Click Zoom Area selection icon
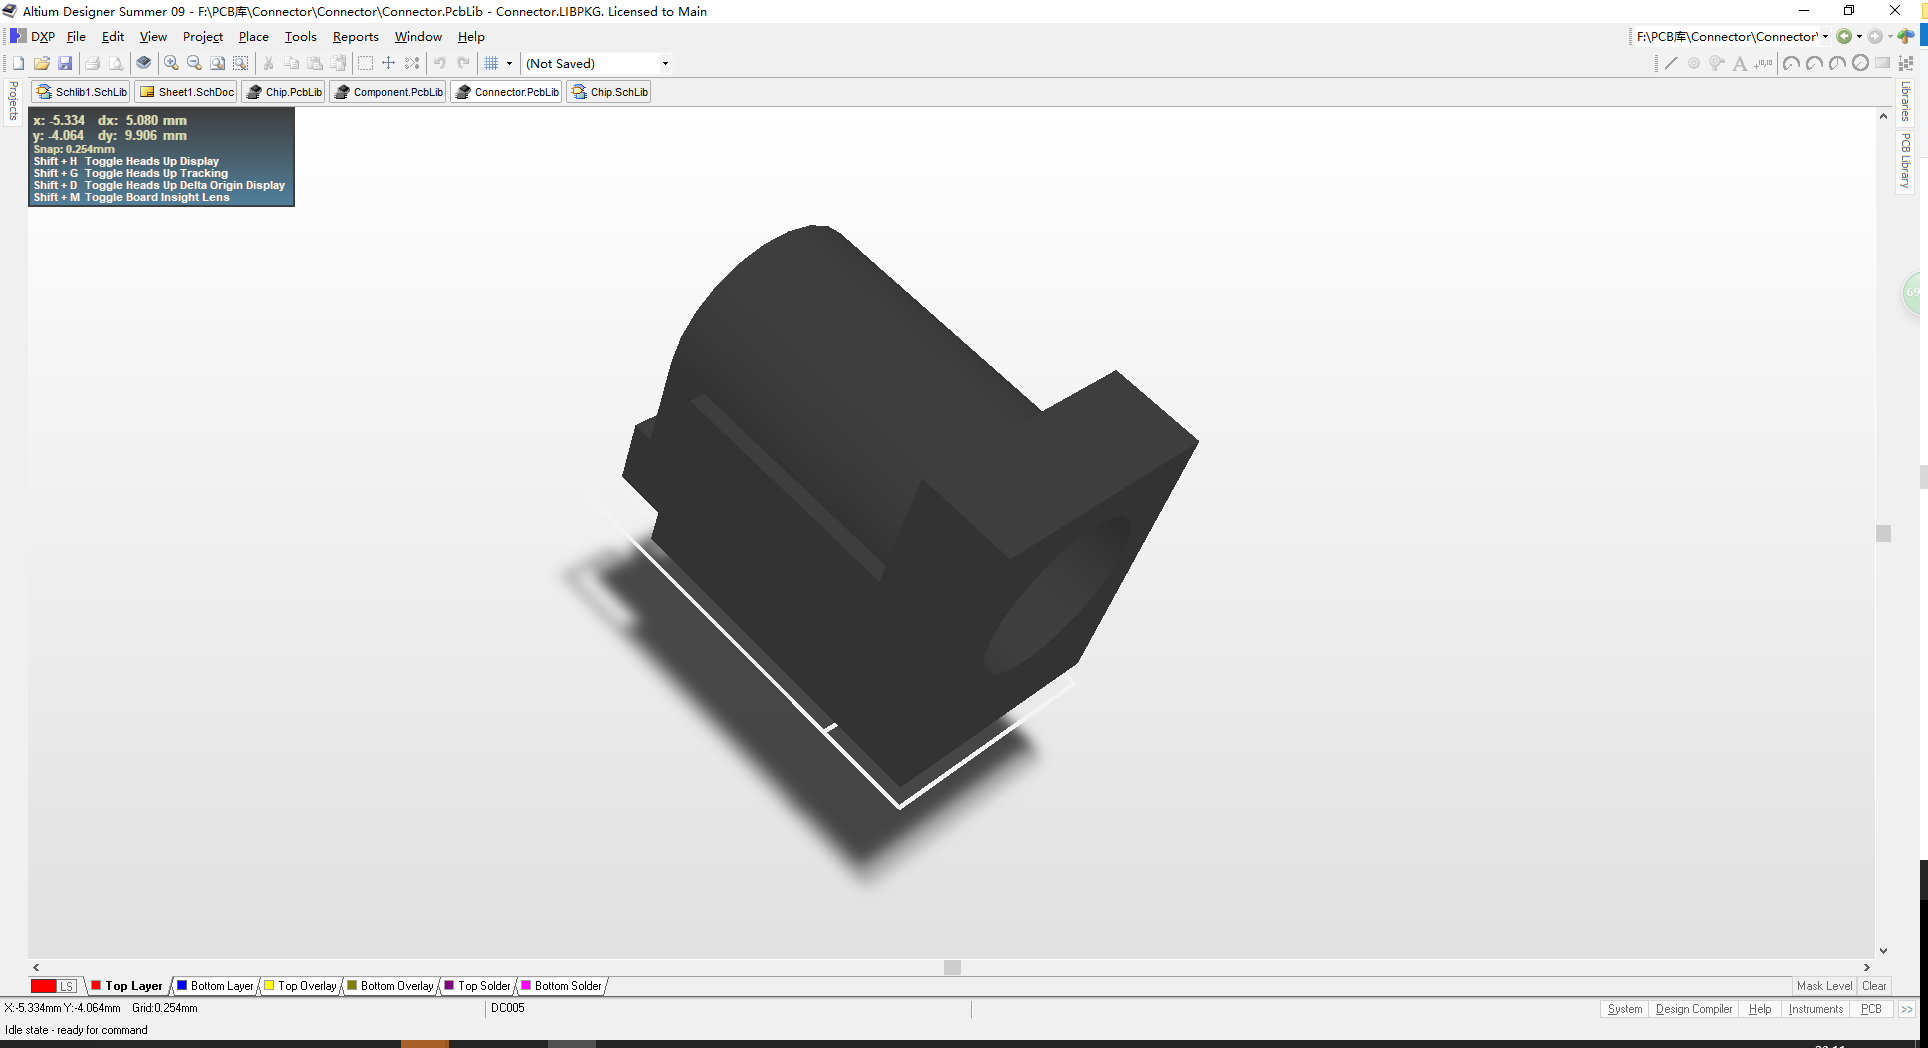The image size is (1928, 1048). 240,63
